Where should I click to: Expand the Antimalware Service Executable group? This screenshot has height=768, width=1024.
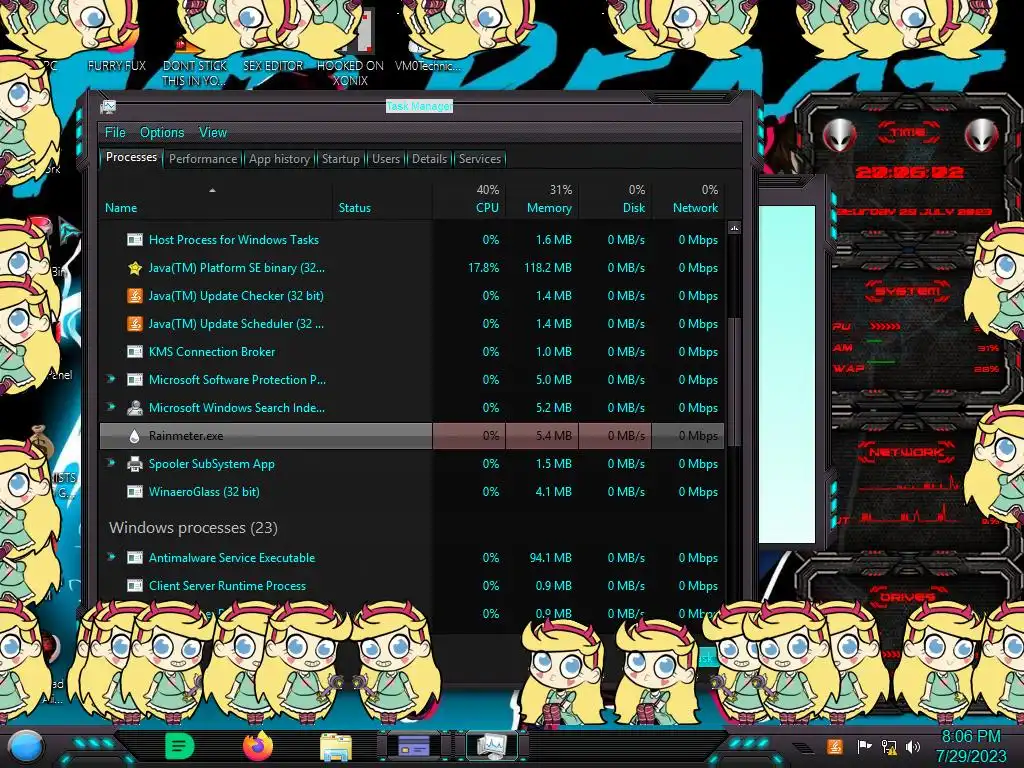pos(111,557)
